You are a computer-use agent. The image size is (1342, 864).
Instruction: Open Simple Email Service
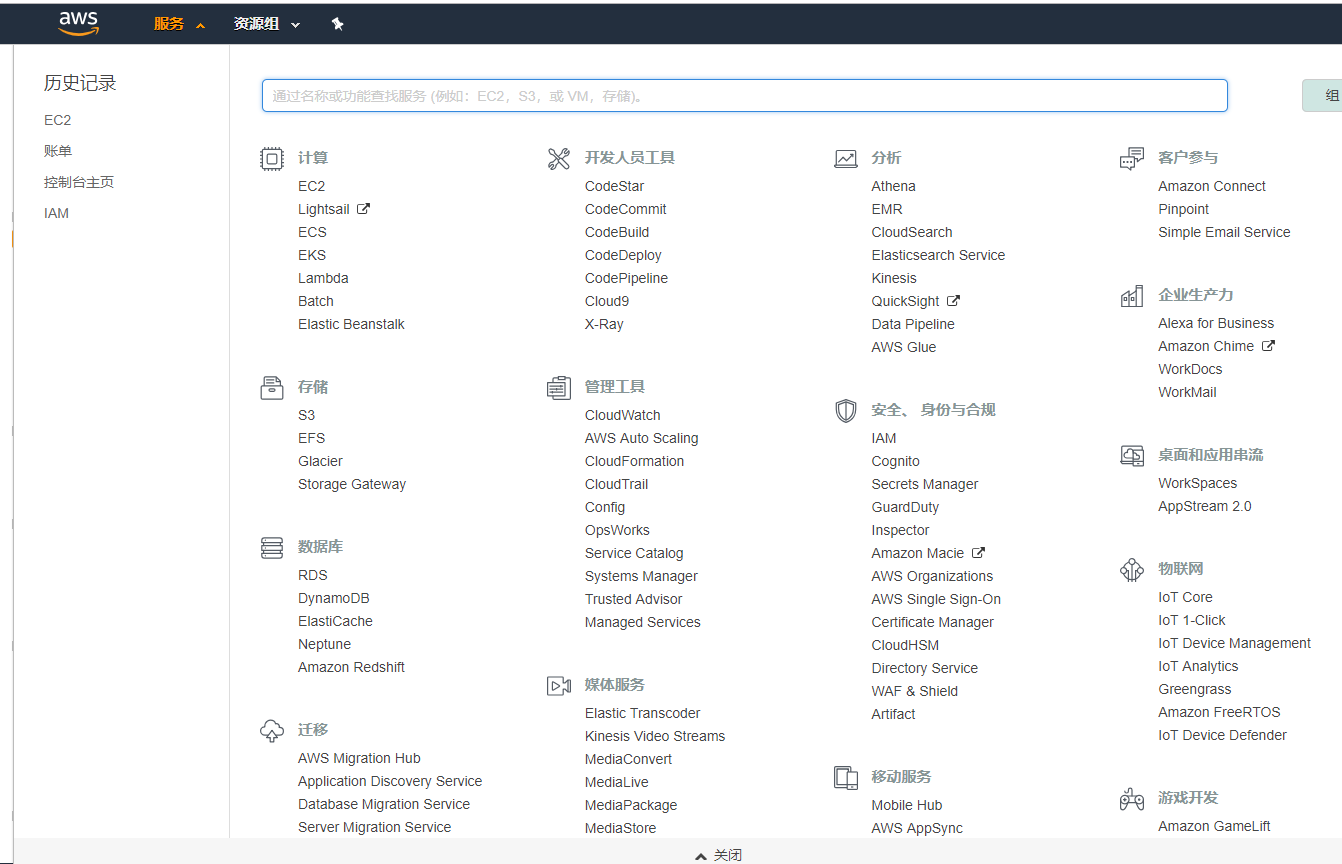click(x=1224, y=232)
